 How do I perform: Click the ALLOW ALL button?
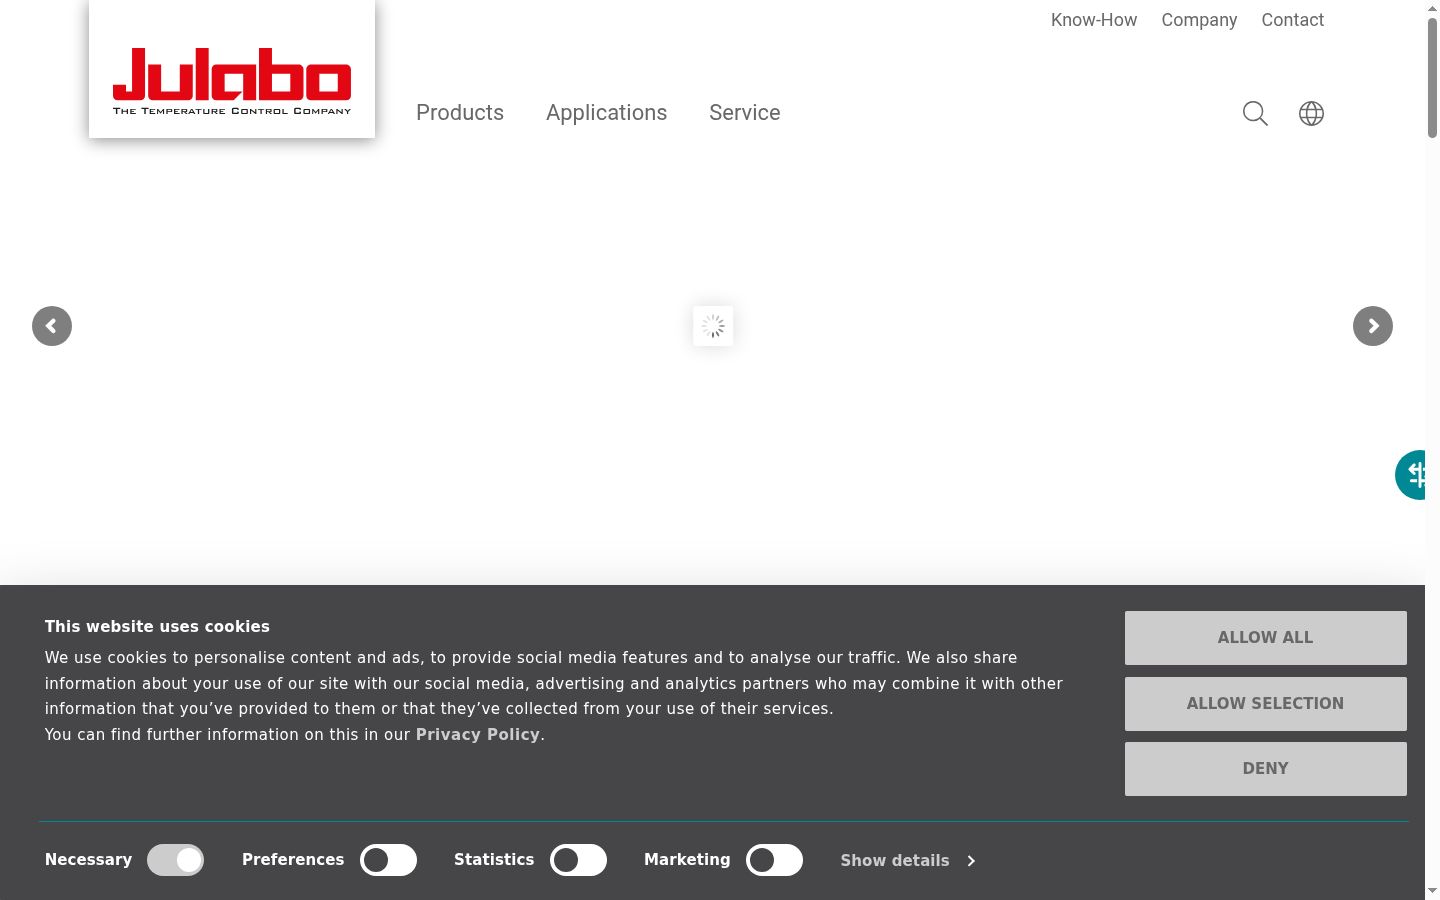(1265, 638)
